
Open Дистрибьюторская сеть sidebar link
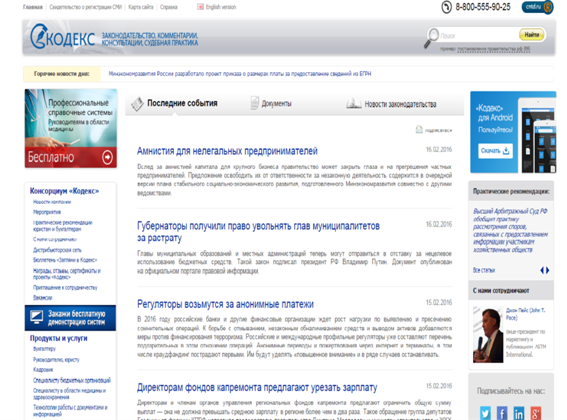[57, 250]
